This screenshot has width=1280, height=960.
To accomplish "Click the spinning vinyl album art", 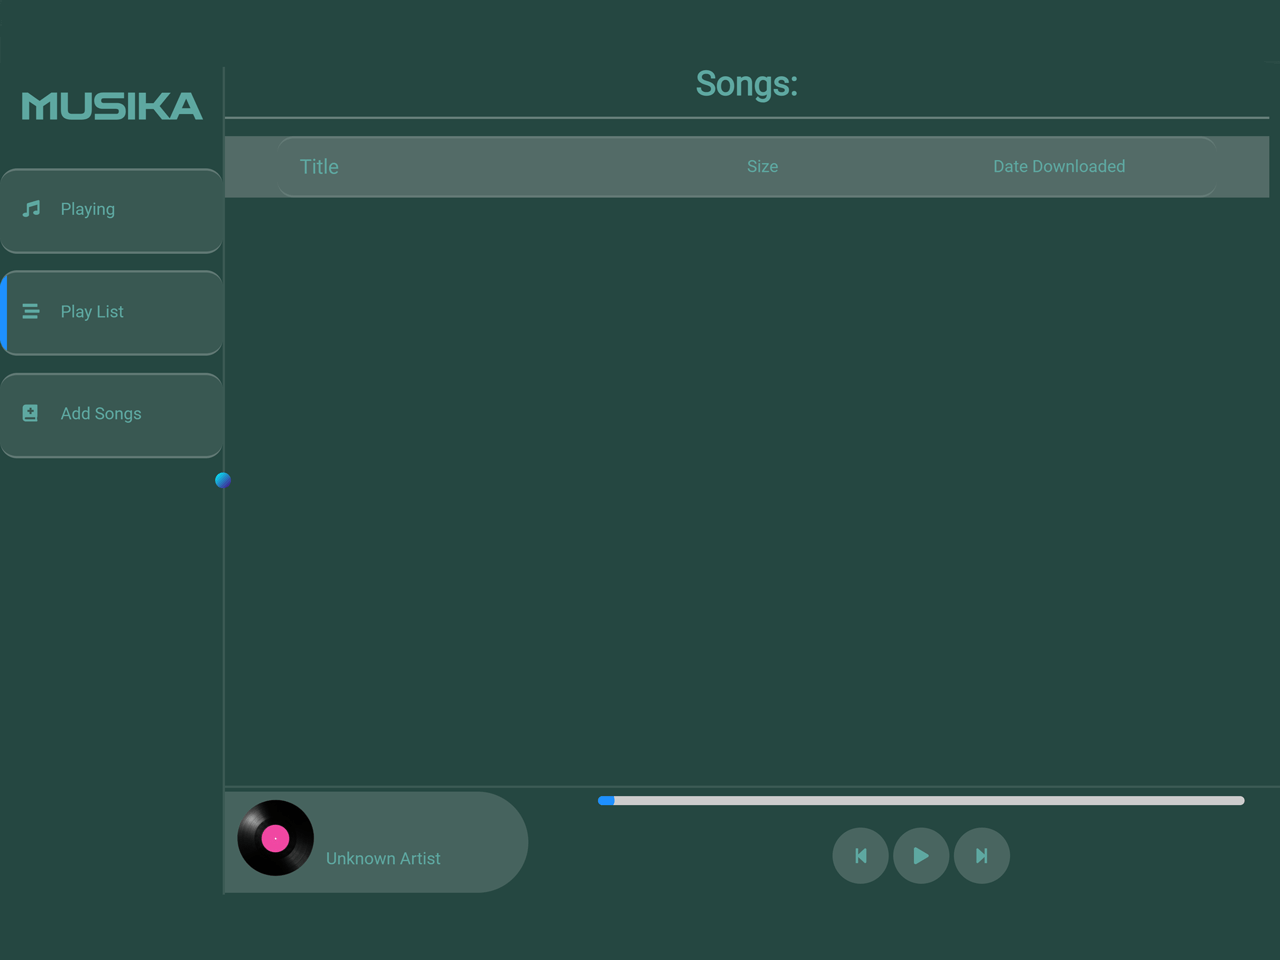I will point(275,838).
